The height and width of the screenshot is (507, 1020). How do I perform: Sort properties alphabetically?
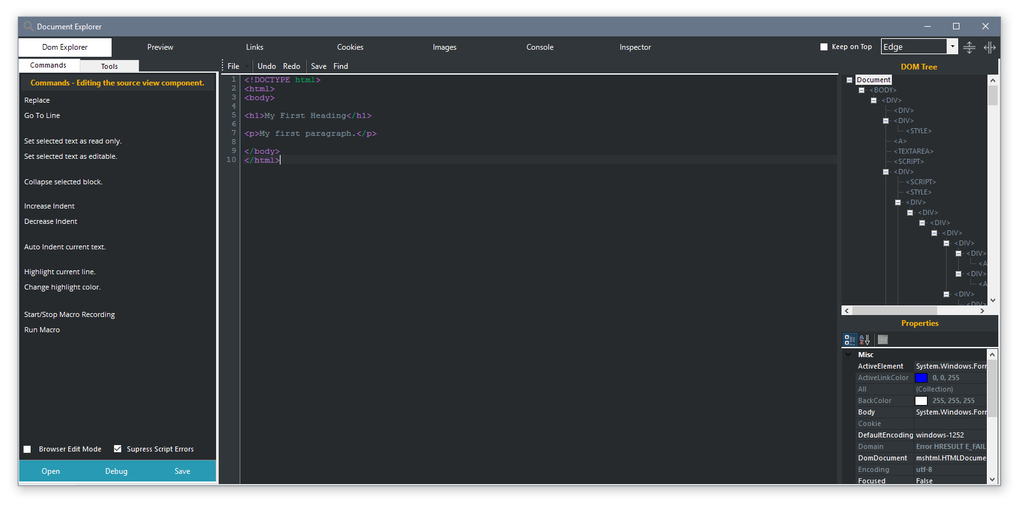tap(865, 340)
